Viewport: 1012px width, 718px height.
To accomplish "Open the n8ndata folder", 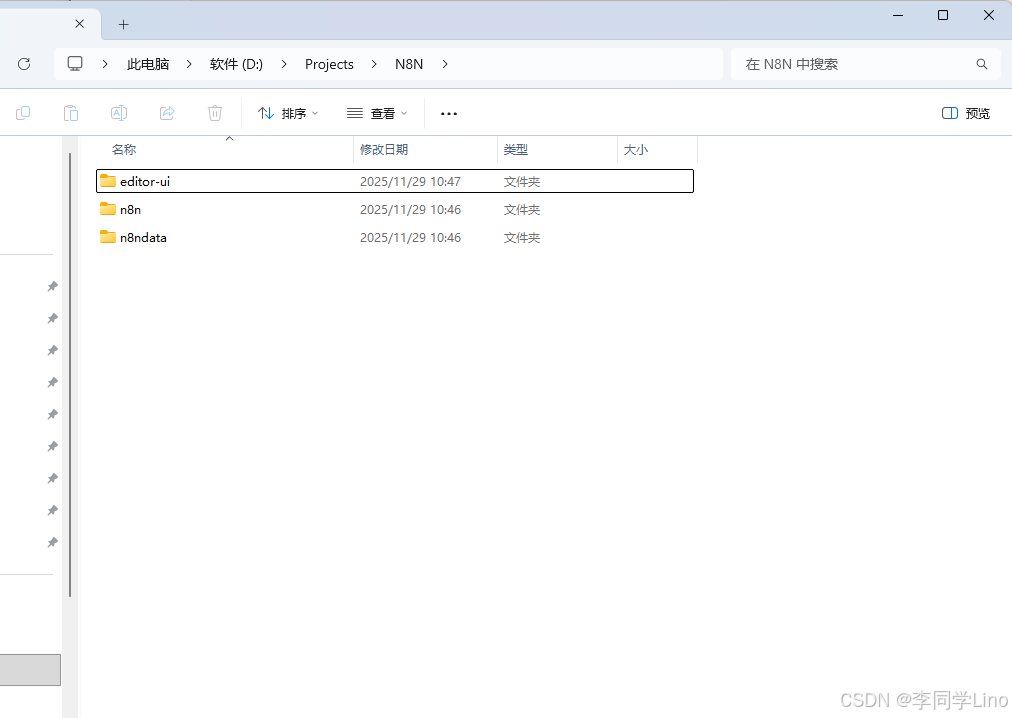I will pos(143,237).
